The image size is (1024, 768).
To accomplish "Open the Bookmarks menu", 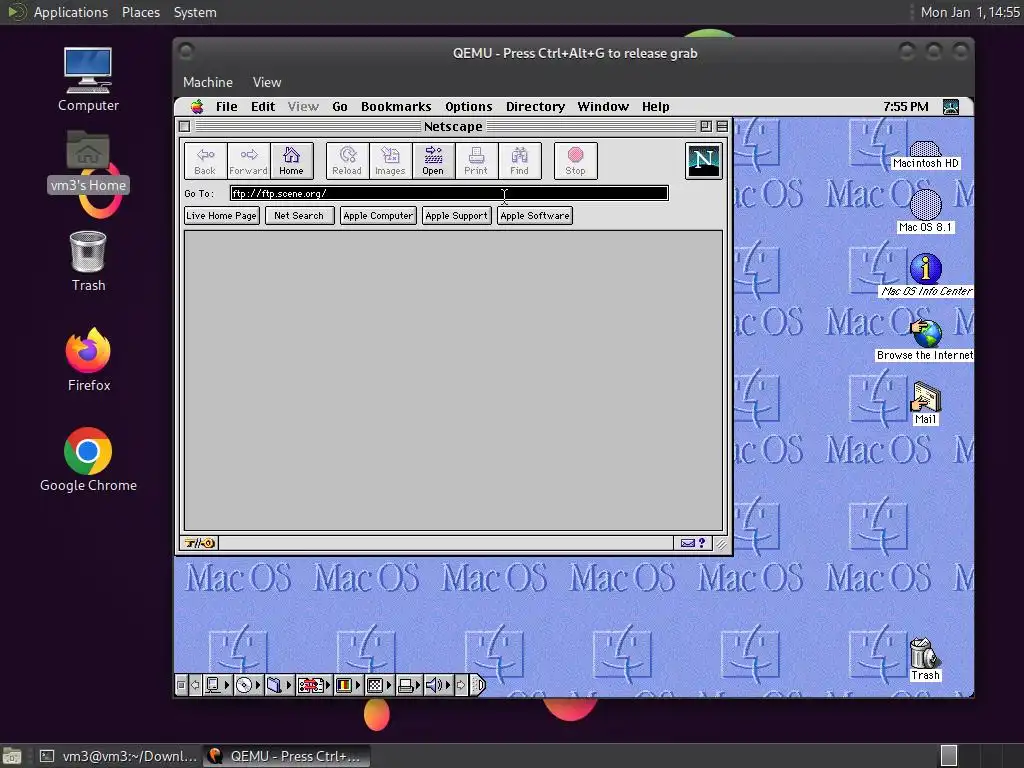I will [396, 106].
